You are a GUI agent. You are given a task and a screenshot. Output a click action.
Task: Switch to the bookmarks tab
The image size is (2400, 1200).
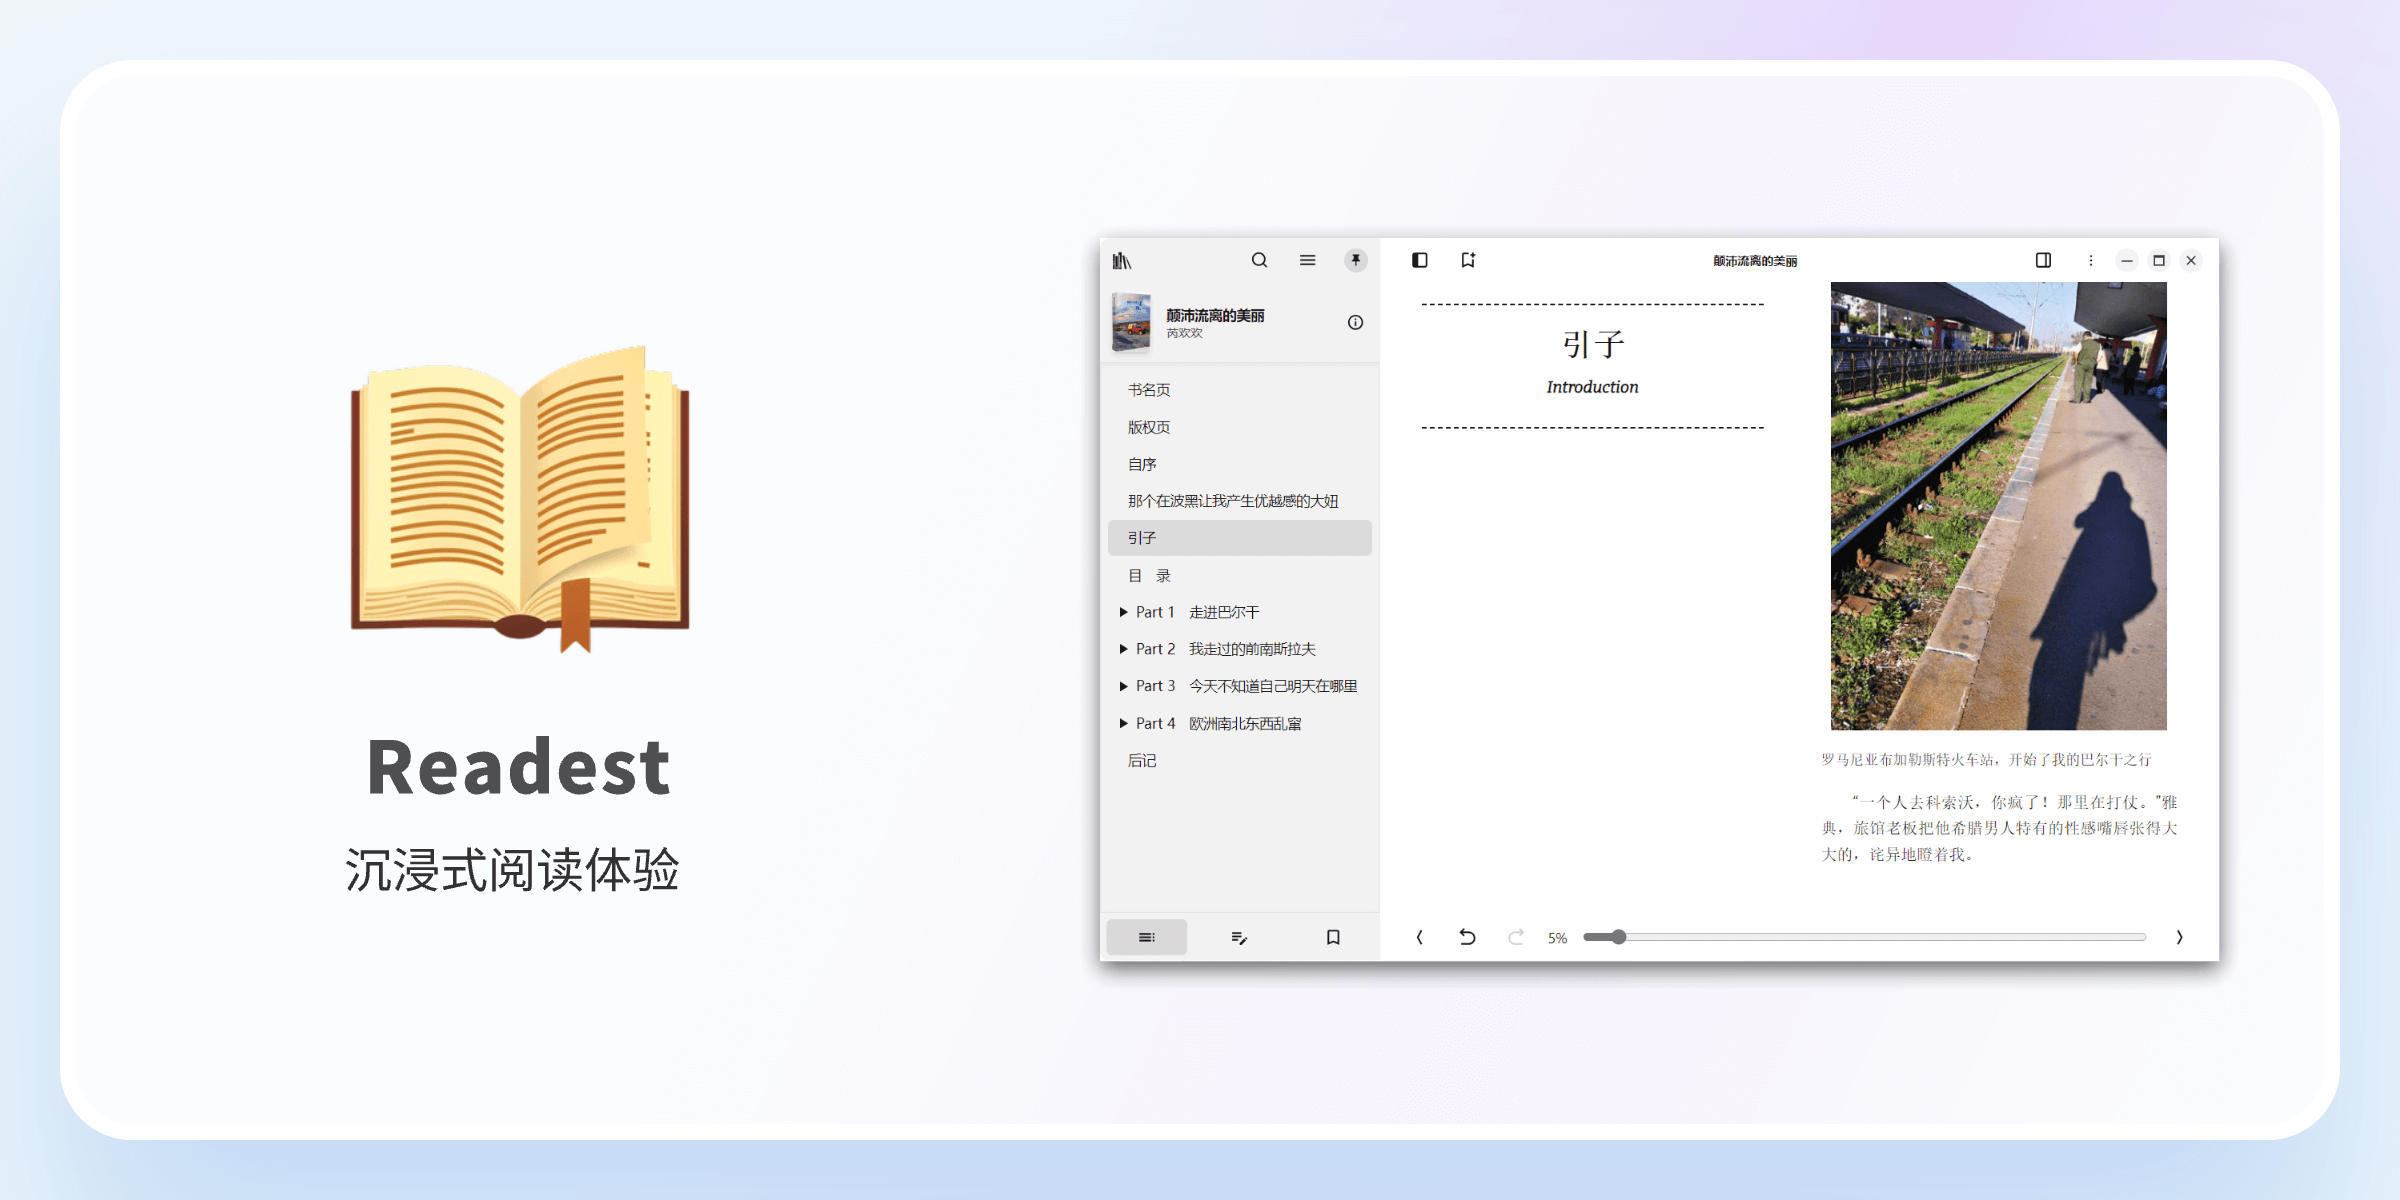1333,937
